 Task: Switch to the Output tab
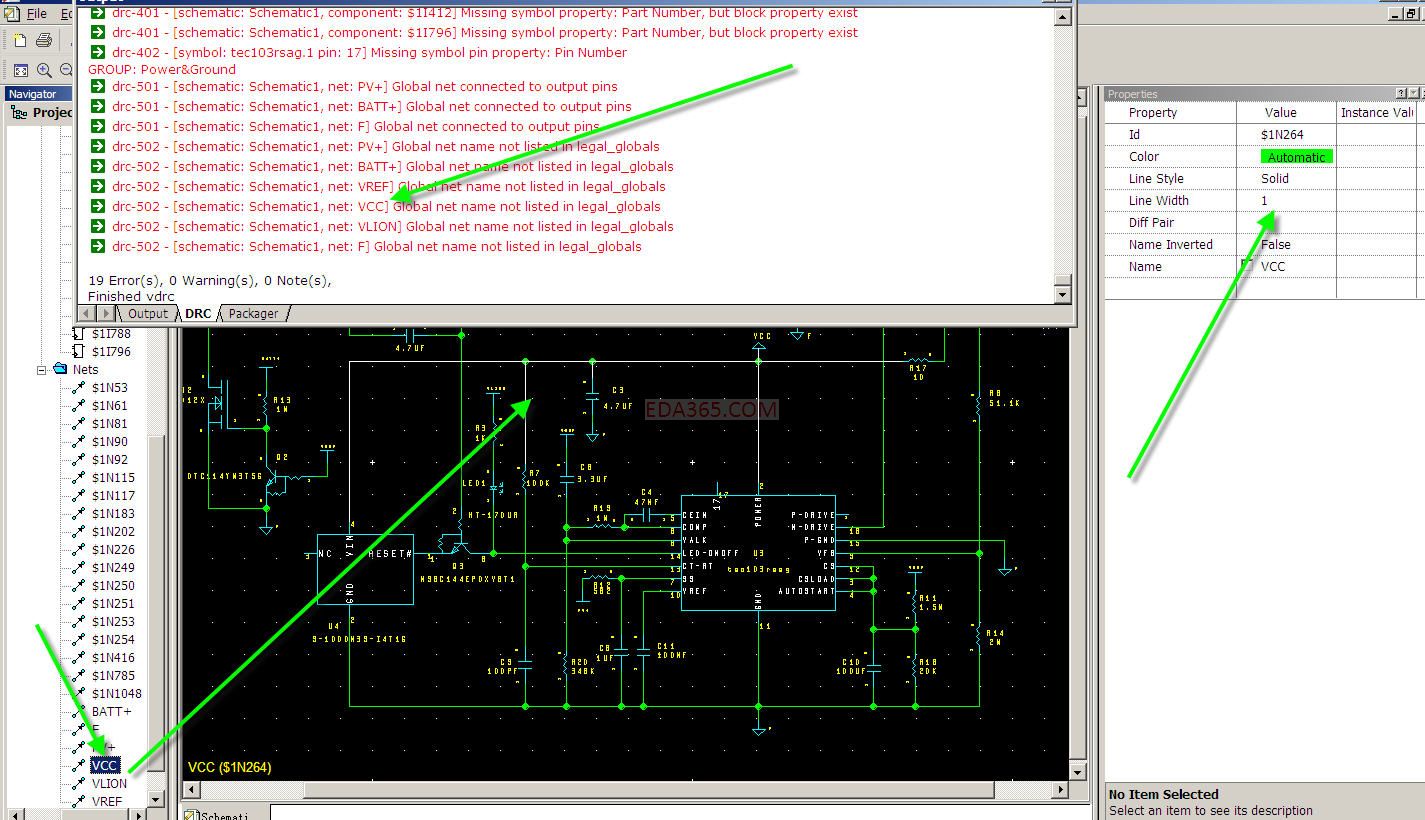pos(148,313)
